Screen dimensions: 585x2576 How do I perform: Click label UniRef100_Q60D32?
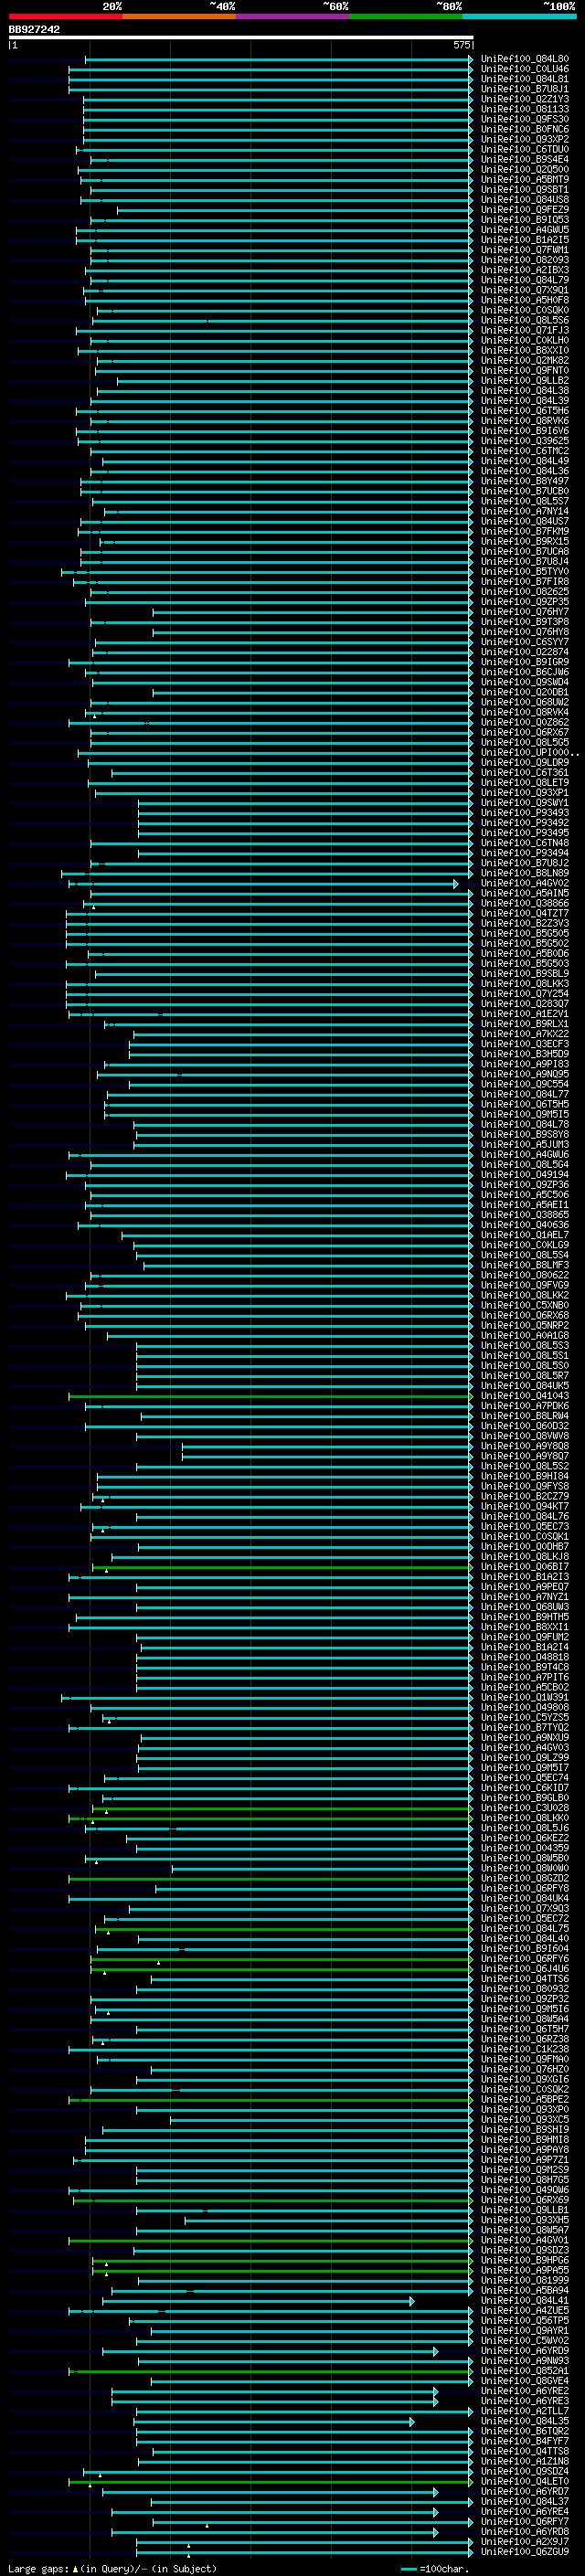pos(524,1426)
